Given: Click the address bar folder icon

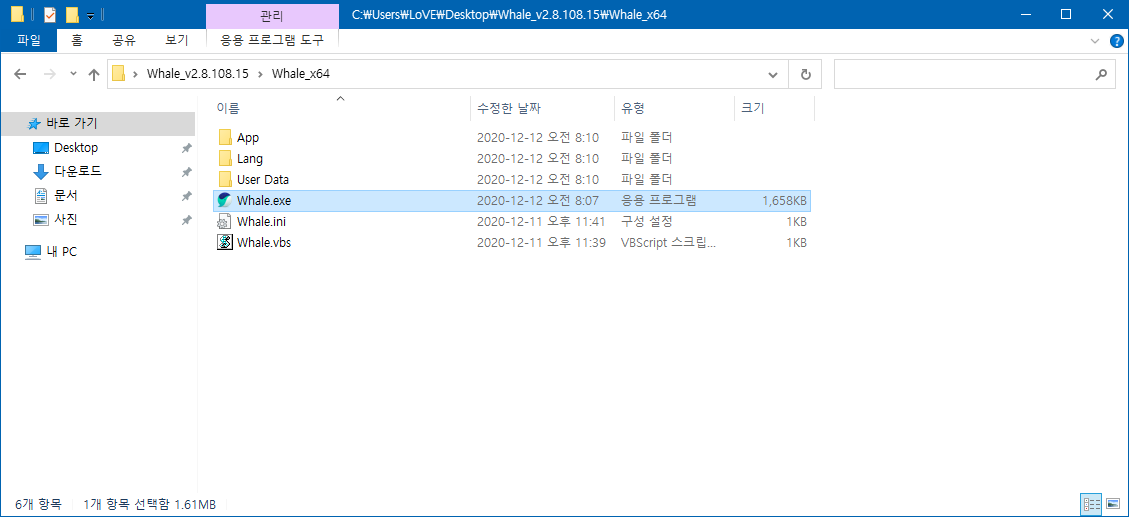Looking at the screenshot, I should [119, 73].
